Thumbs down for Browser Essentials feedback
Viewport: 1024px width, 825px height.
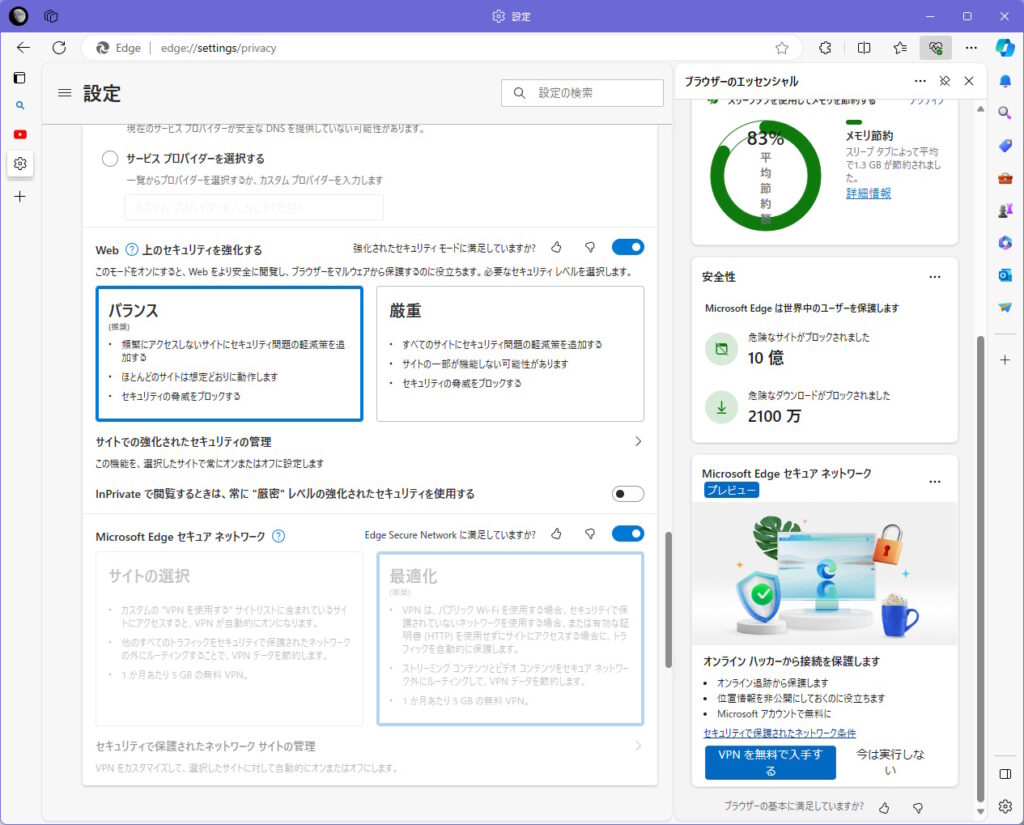pos(918,808)
